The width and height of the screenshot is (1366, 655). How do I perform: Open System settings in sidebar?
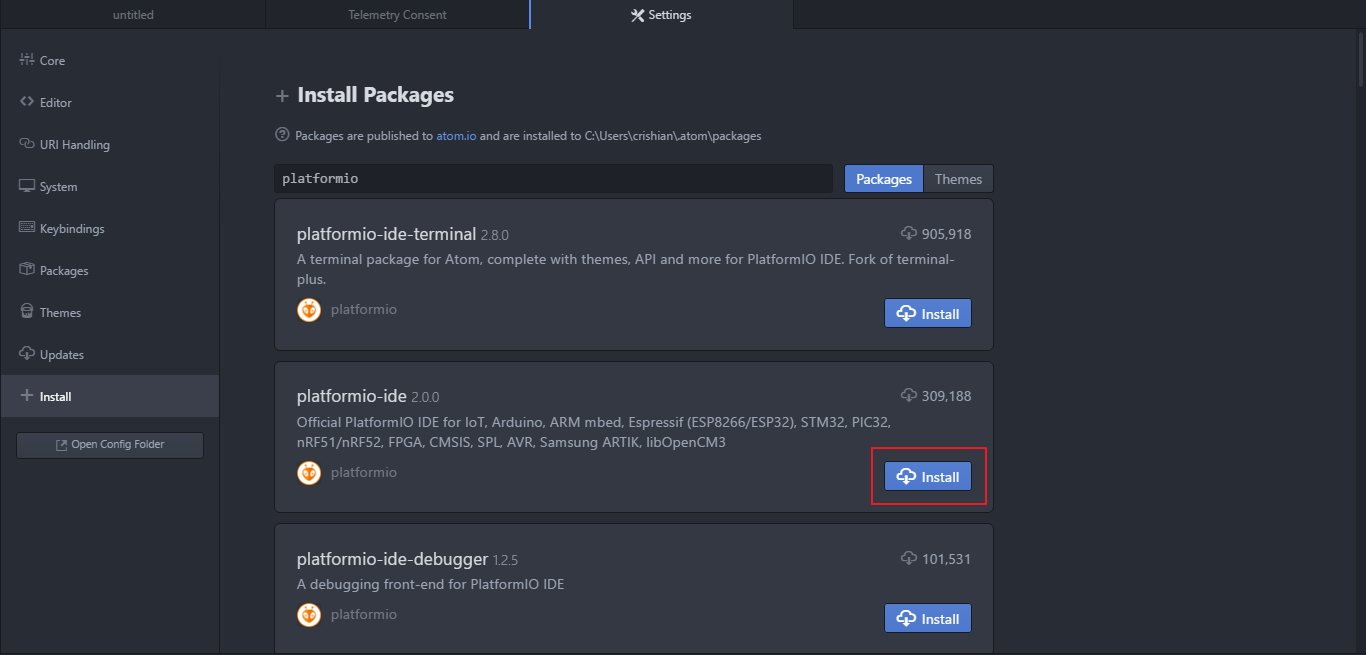109,187
